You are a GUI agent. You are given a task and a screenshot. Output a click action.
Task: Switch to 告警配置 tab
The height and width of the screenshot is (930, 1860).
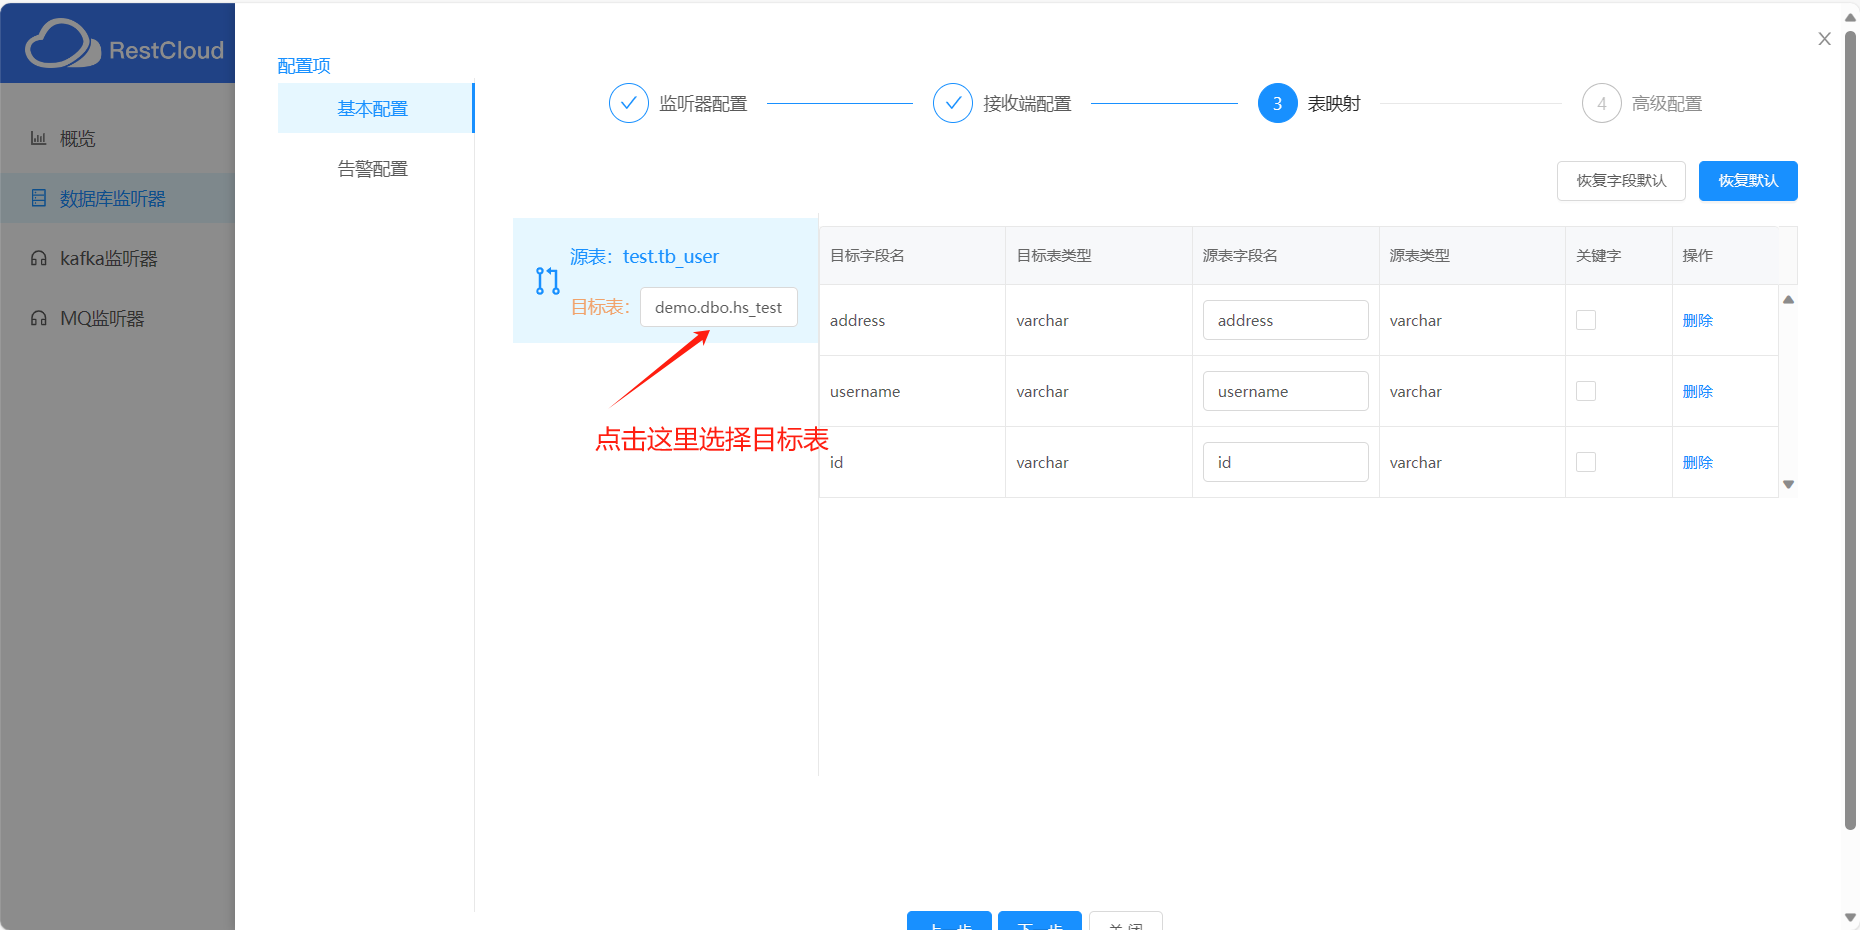point(375,168)
